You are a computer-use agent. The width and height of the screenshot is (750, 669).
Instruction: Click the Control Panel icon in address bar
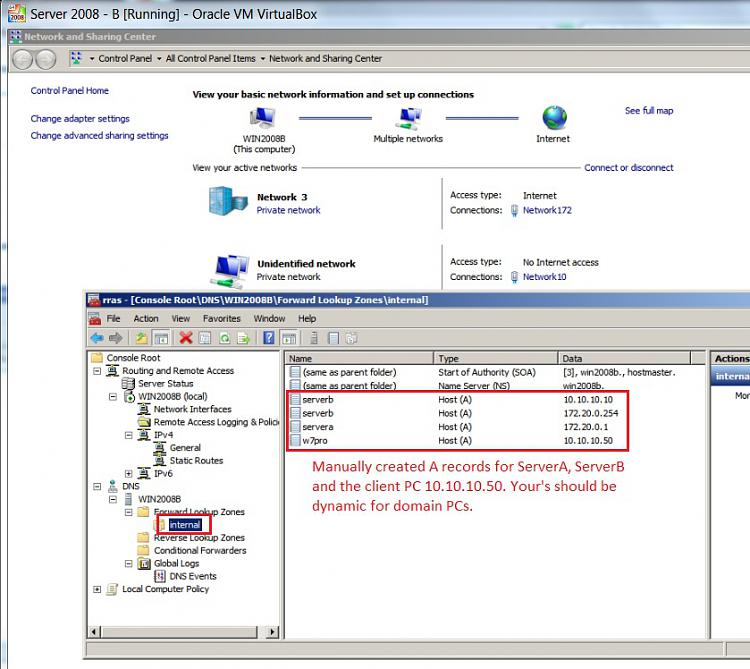[x=76, y=58]
